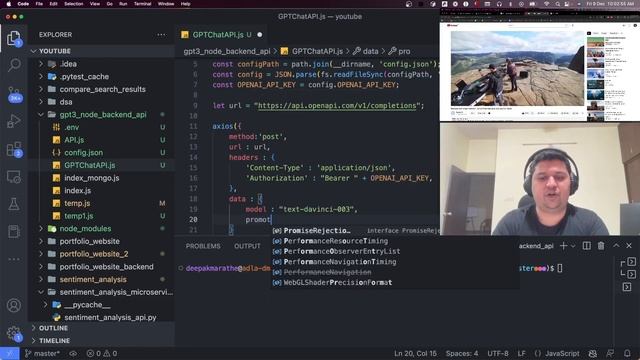Click Spaces: 4 indentation setting
Screen dimensions: 640x360
(462, 353)
